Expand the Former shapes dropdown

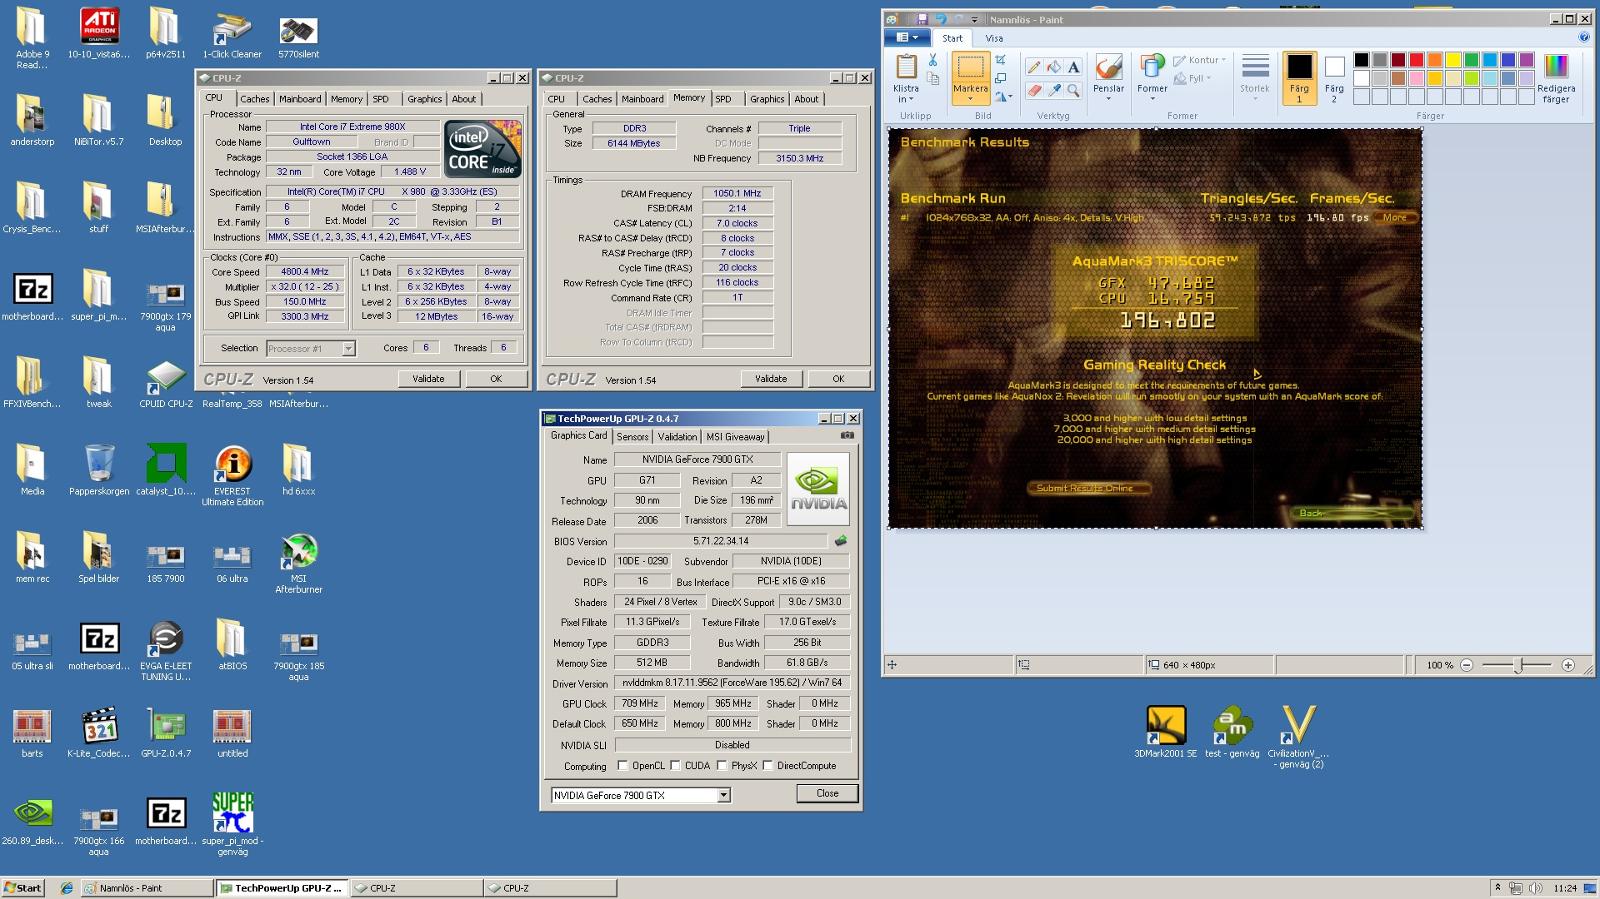(x=1152, y=98)
